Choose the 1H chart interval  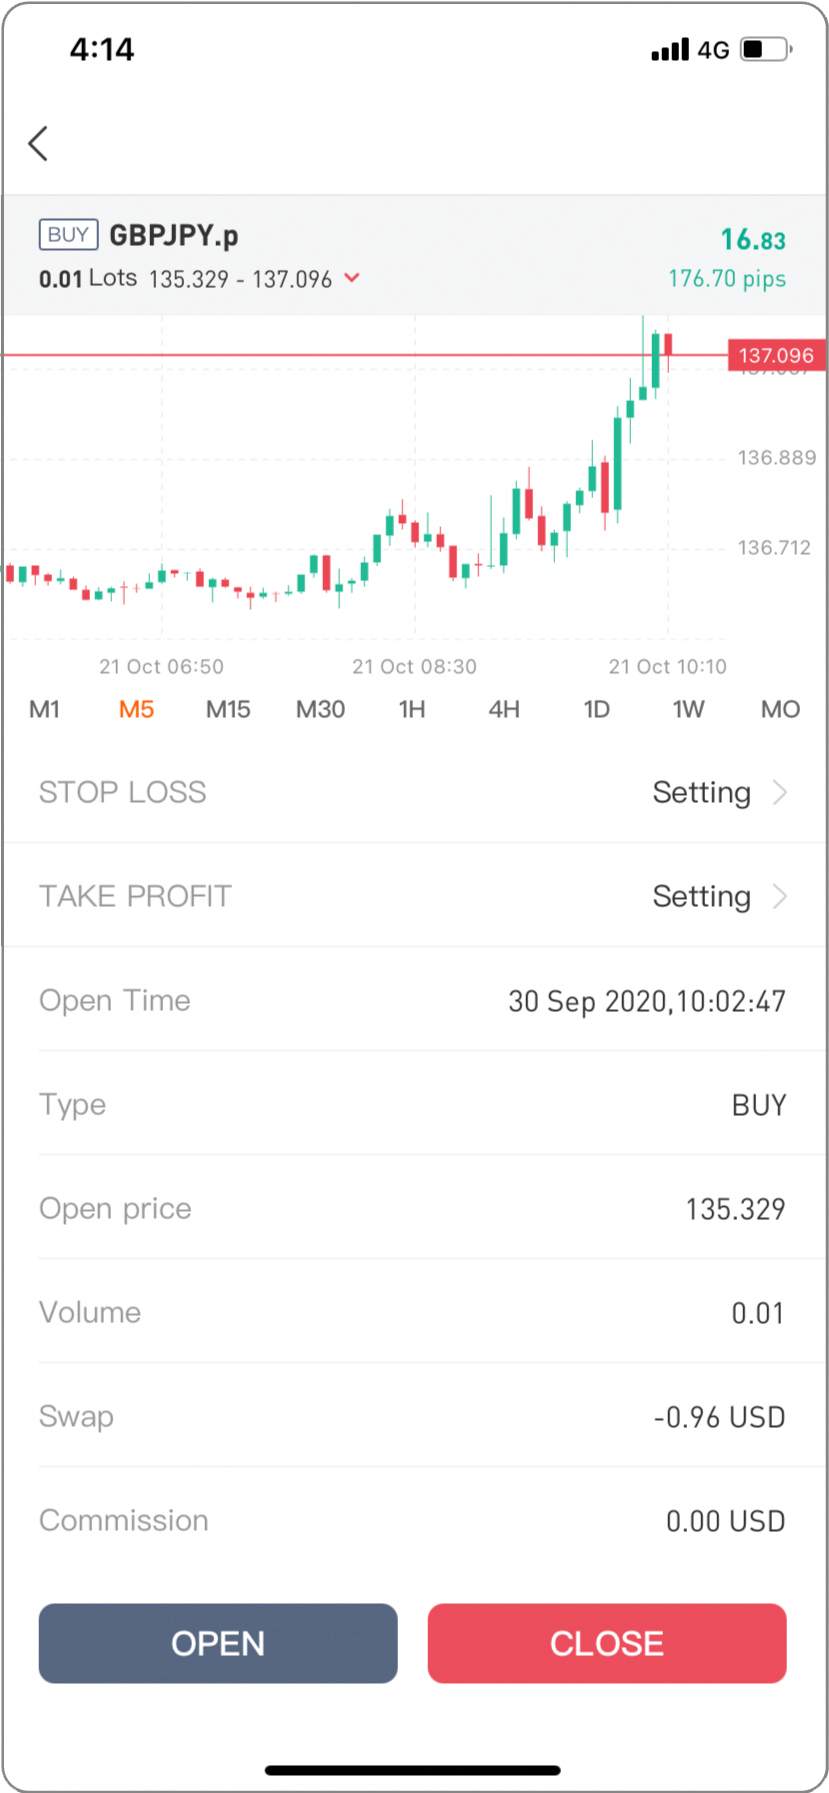point(412,709)
